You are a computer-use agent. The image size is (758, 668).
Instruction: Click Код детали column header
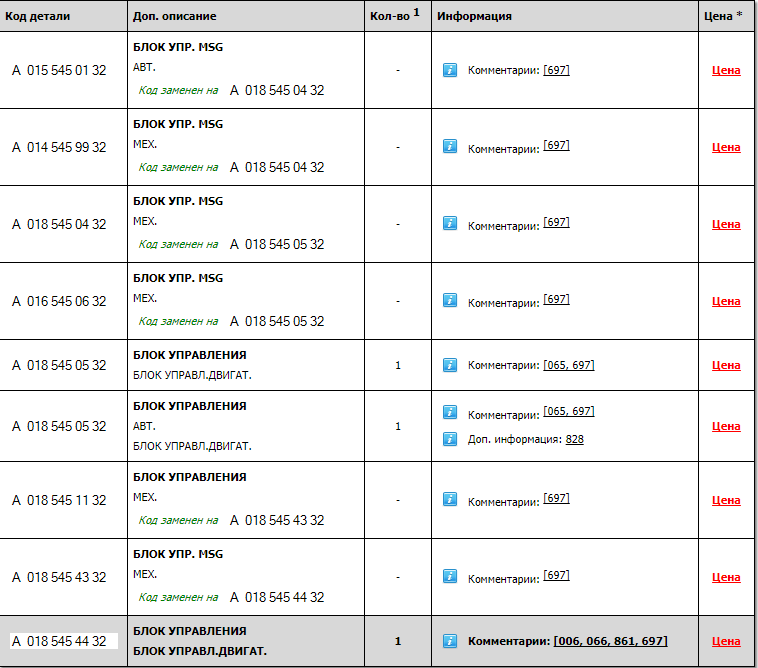pyautogui.click(x=37, y=16)
